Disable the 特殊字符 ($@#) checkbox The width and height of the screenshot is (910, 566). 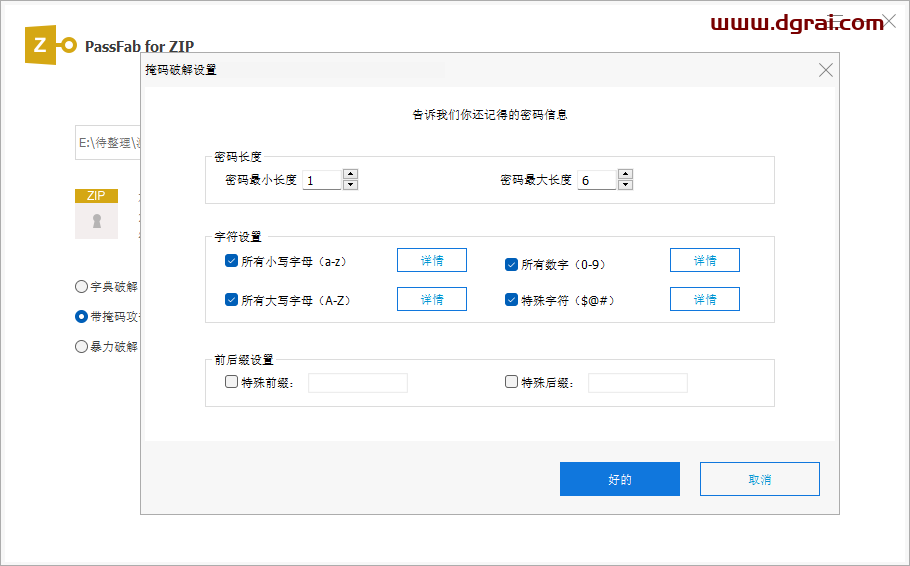tap(512, 299)
